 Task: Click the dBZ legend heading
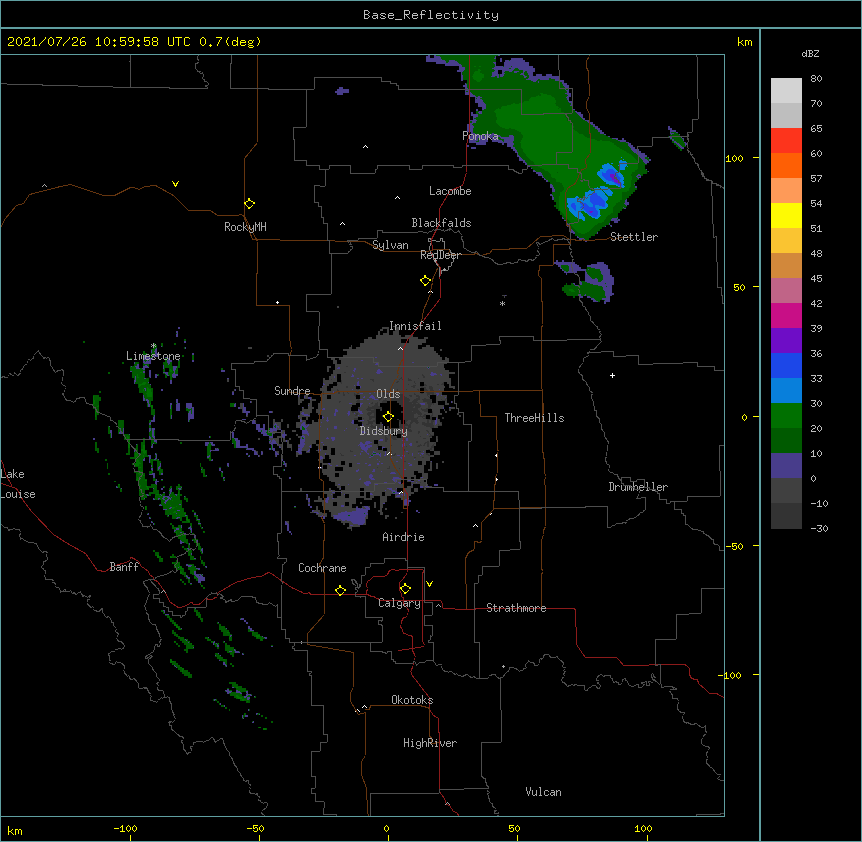click(810, 54)
